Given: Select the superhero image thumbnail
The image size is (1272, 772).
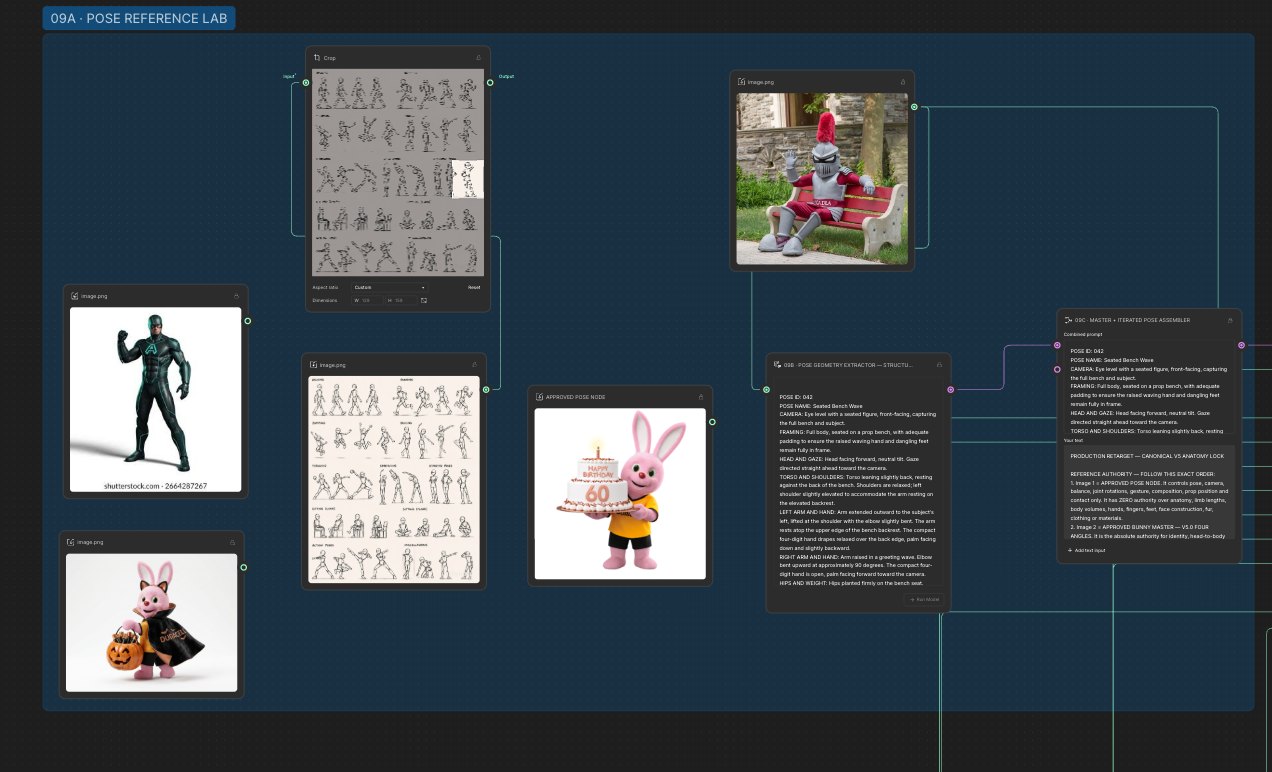Looking at the screenshot, I should click(155, 400).
